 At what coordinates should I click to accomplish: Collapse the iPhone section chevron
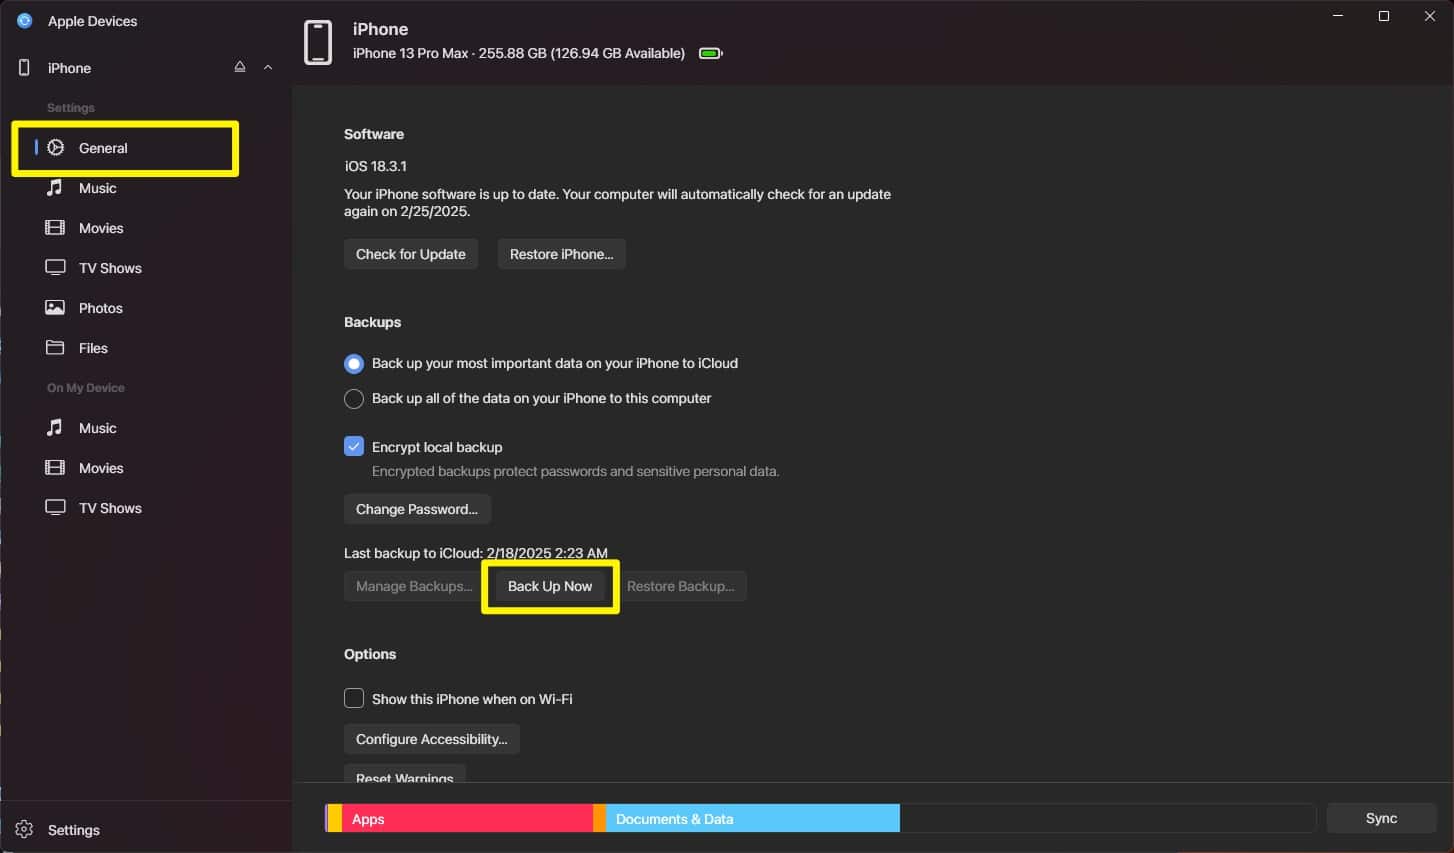pyautogui.click(x=268, y=67)
